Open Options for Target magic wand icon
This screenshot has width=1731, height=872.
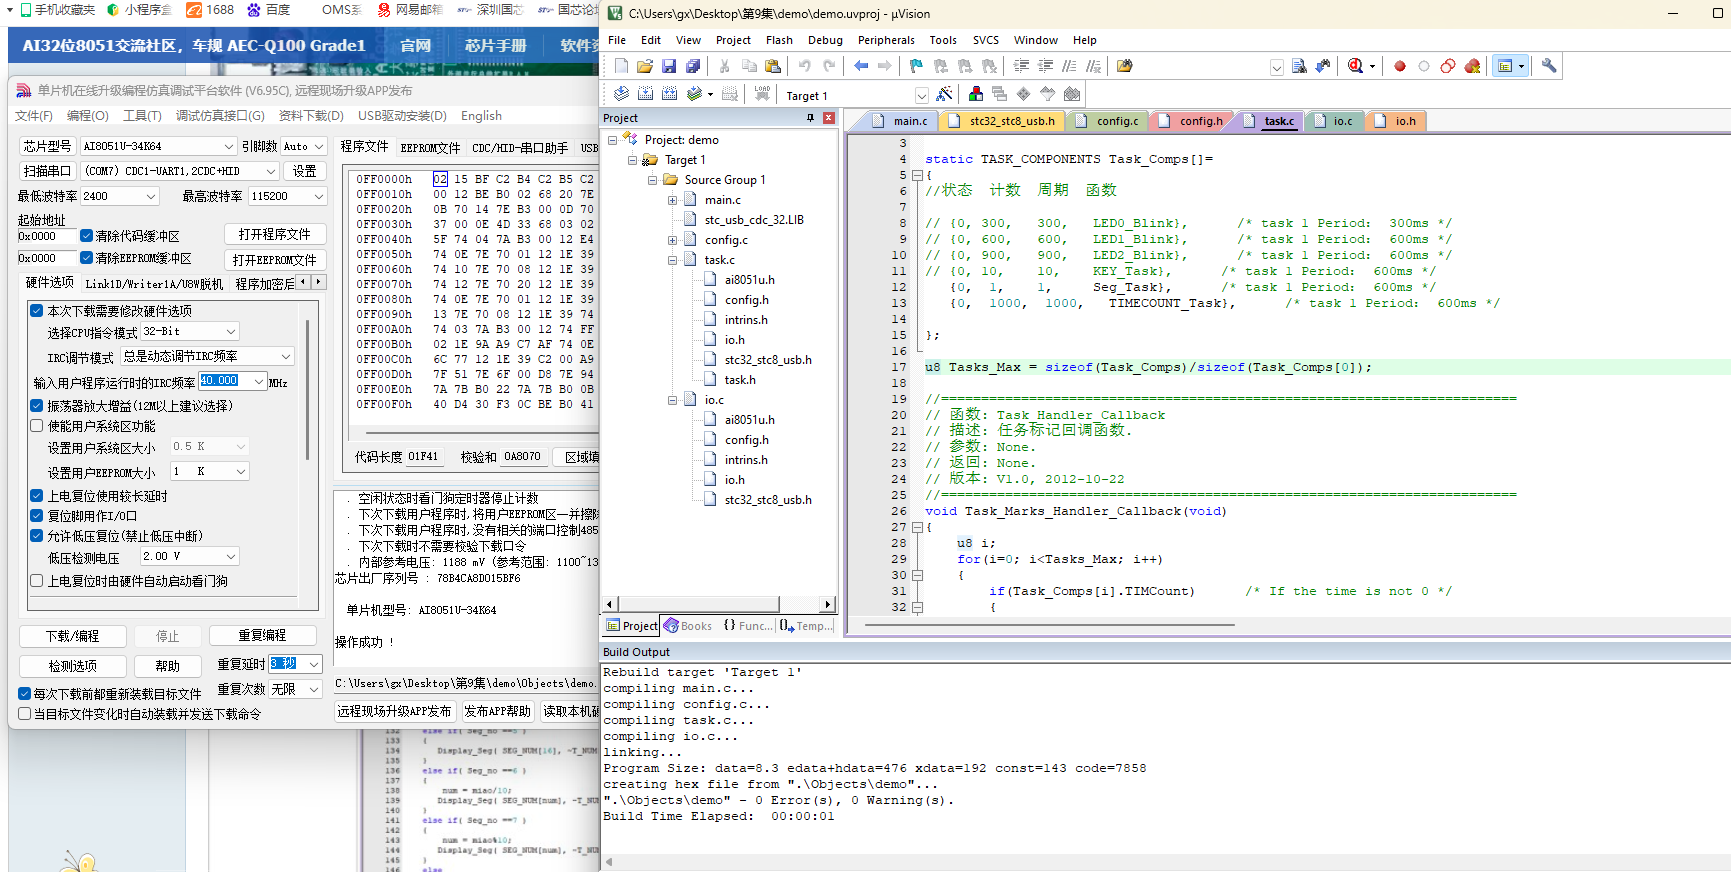coord(944,94)
